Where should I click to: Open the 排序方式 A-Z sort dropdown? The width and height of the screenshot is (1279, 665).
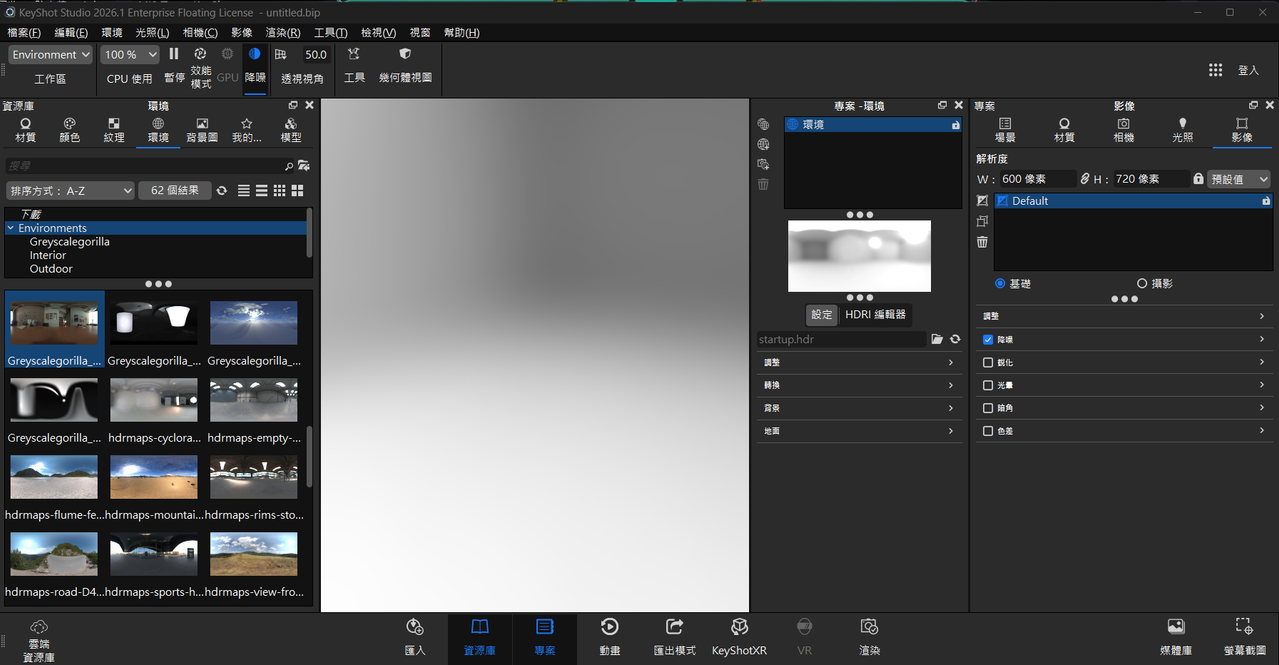pos(70,190)
